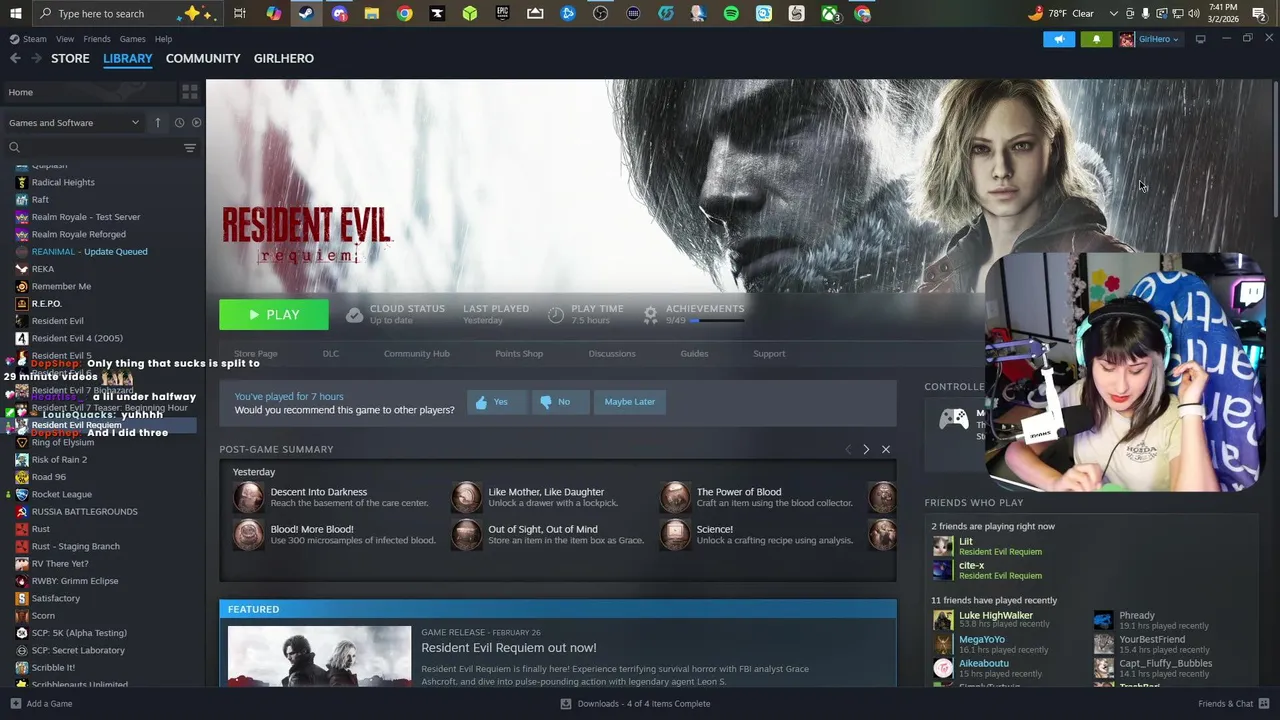Open the Friends menu
The width and height of the screenshot is (1280, 720).
[97, 39]
